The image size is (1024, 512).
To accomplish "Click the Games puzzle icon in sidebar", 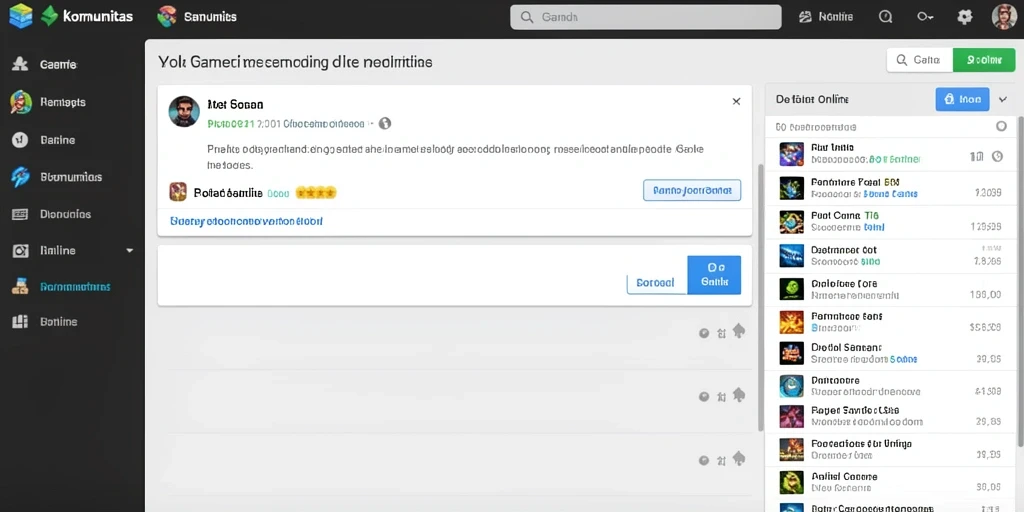I will [x=20, y=64].
